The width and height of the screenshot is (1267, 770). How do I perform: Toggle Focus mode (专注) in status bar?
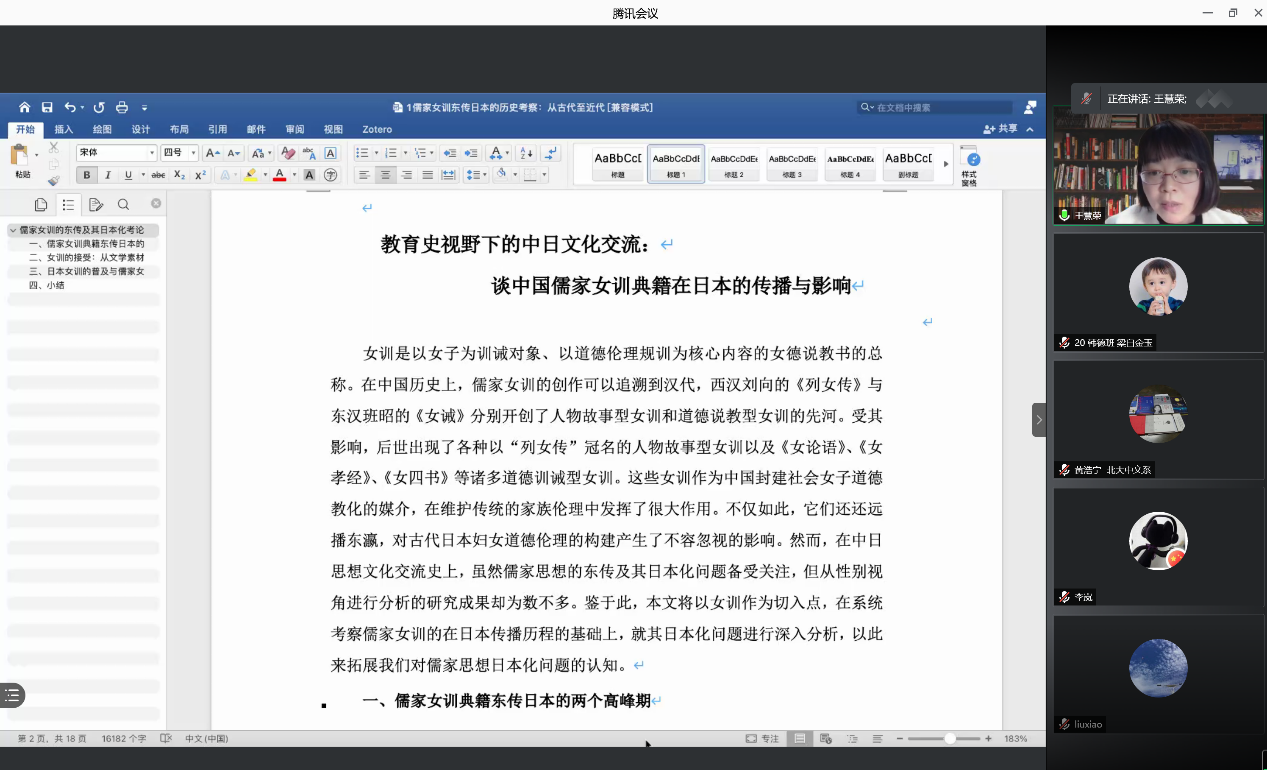point(762,739)
